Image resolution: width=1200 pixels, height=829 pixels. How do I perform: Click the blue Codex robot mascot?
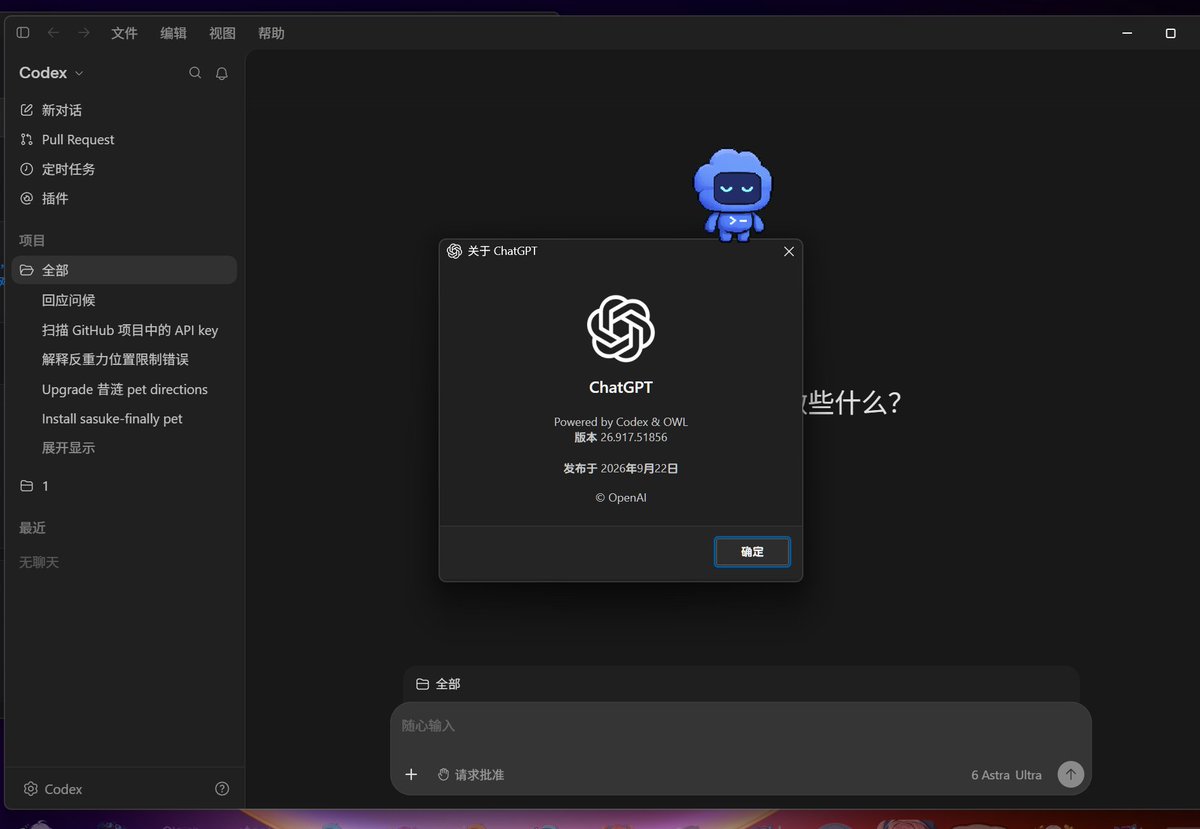pyautogui.click(x=733, y=195)
